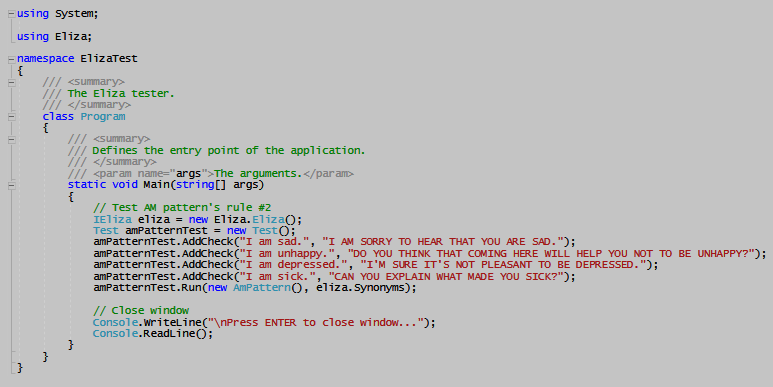Click the 'string[]' parameter type
The width and height of the screenshot is (773, 387).
pos(201,185)
